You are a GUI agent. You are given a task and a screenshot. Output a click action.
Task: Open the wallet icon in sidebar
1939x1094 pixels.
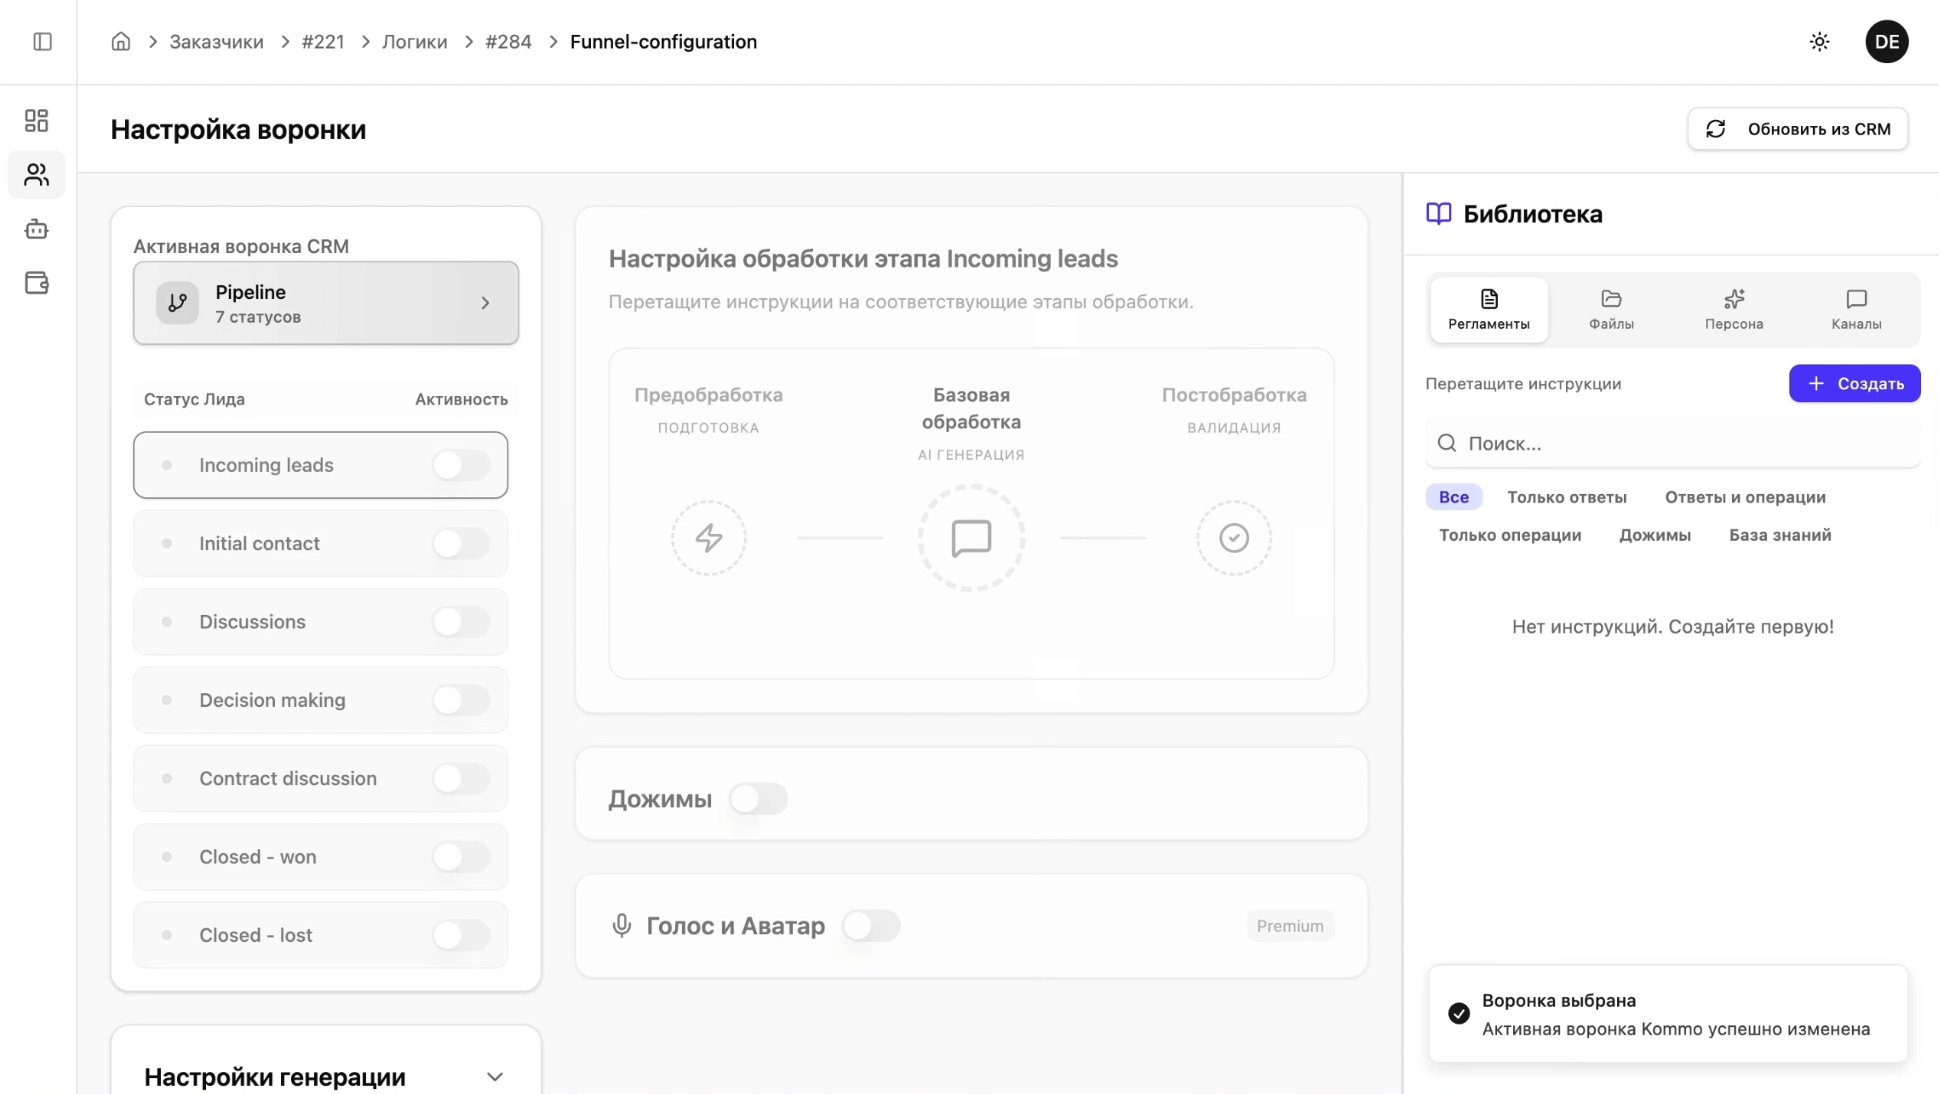37,283
